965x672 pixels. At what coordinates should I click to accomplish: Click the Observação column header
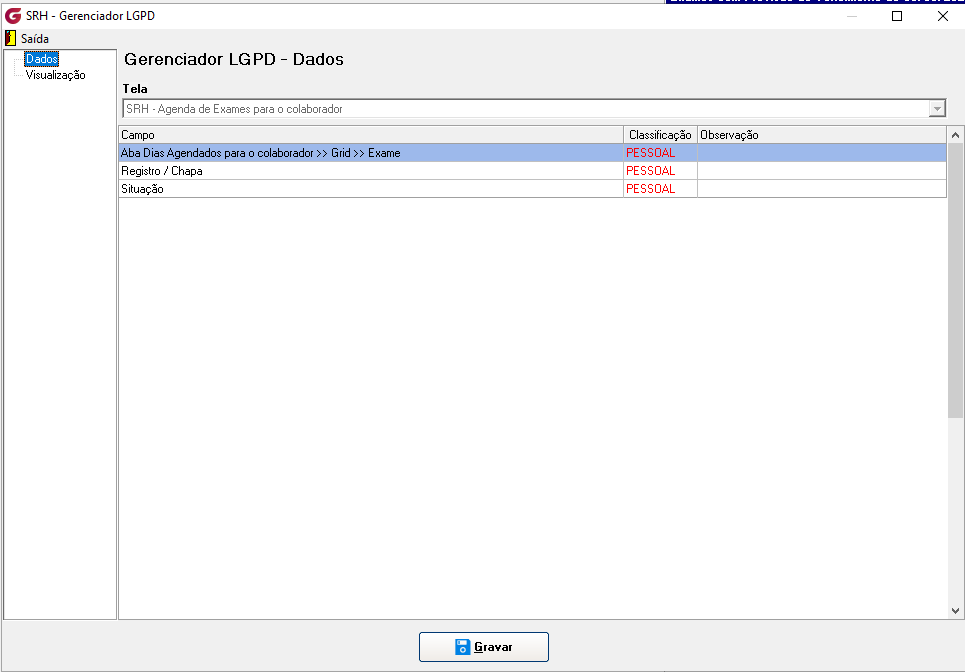822,135
